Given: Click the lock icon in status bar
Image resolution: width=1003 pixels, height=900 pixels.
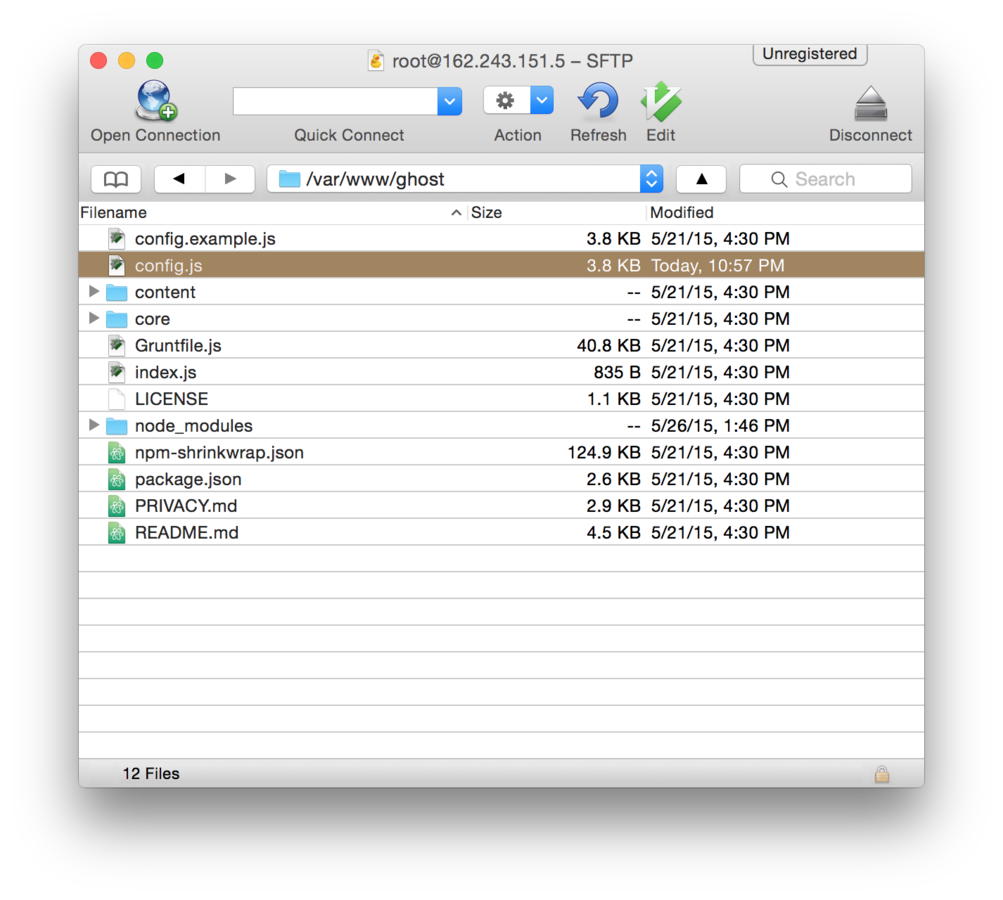Looking at the screenshot, I should 881,774.
